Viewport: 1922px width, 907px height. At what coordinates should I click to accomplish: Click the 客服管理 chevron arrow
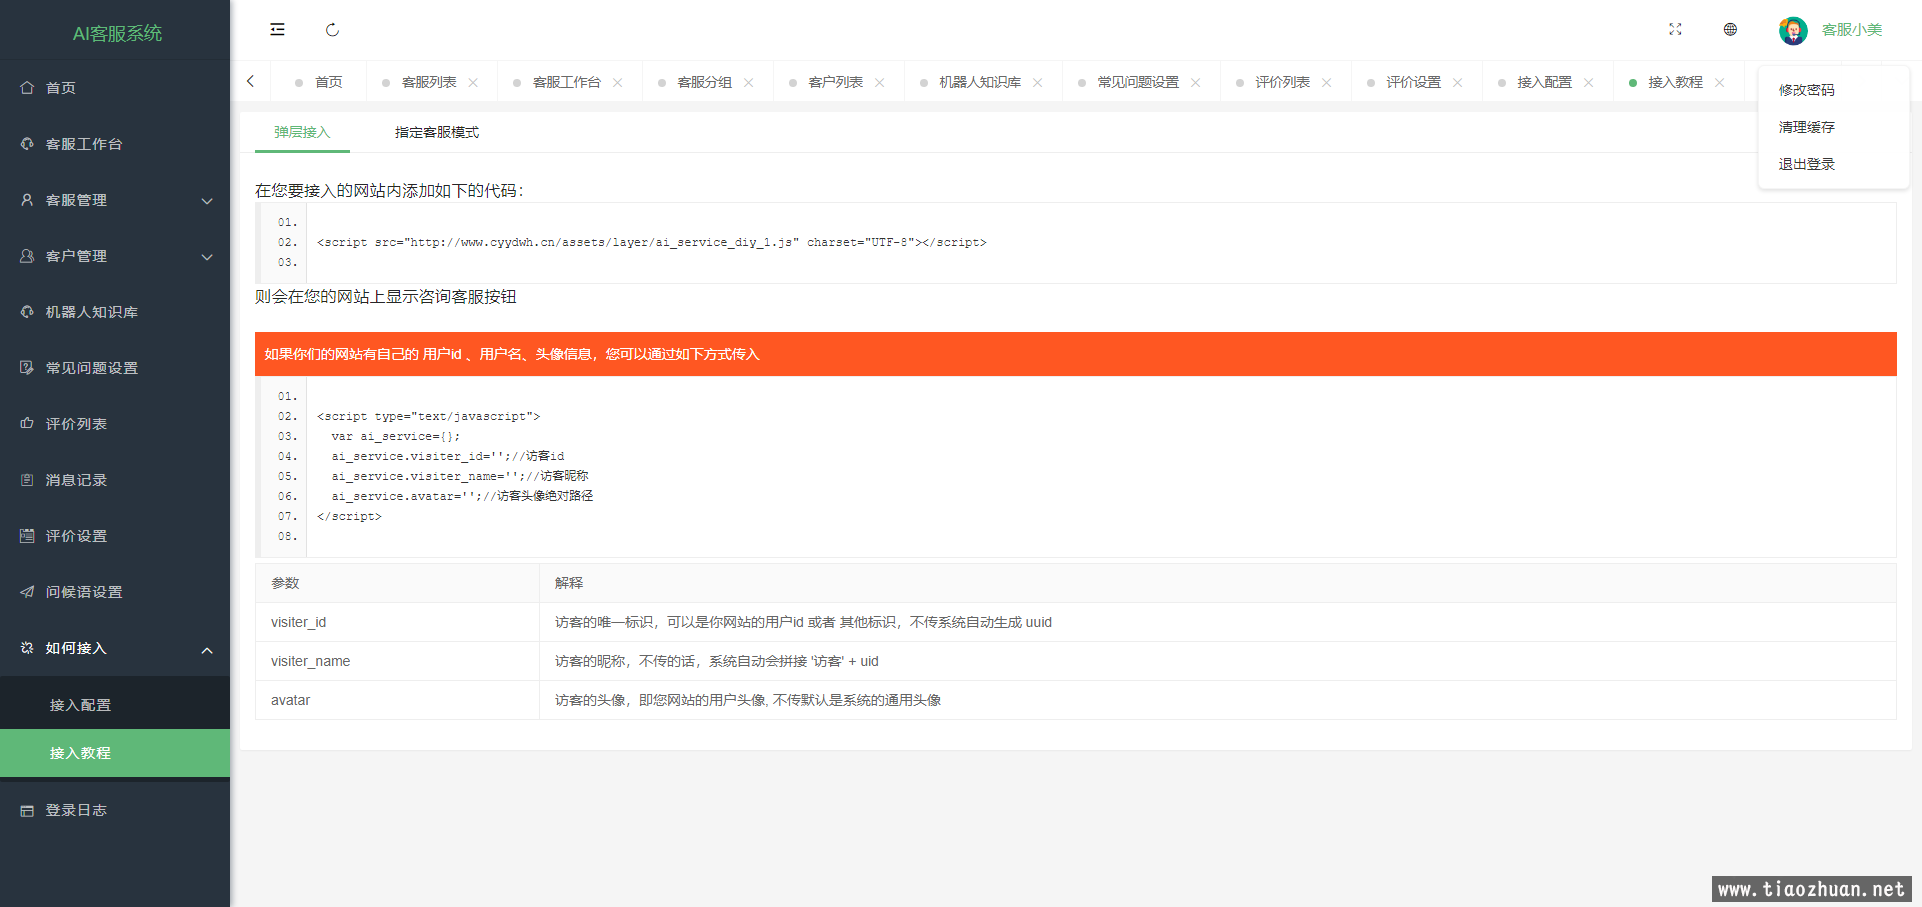[207, 201]
